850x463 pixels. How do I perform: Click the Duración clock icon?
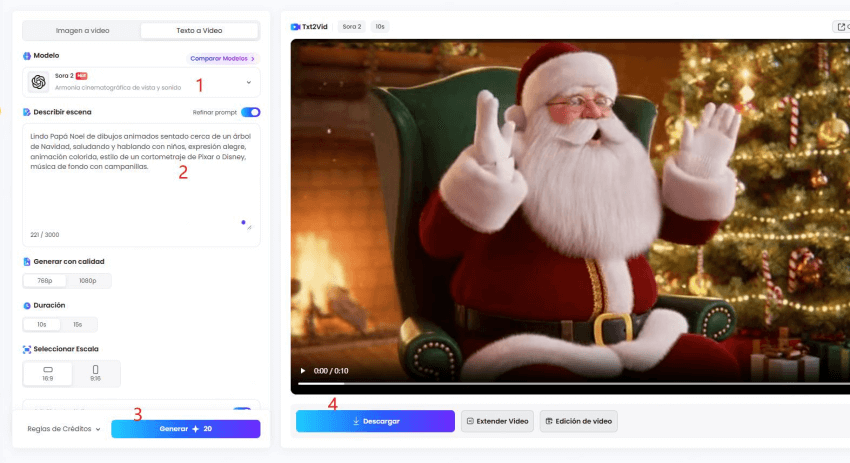[27, 306]
